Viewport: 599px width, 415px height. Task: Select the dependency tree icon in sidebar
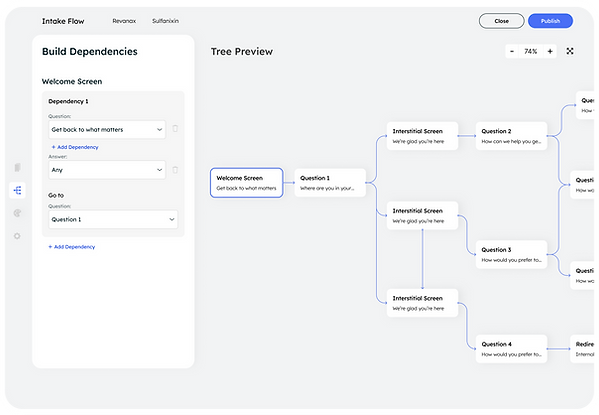pos(17,190)
